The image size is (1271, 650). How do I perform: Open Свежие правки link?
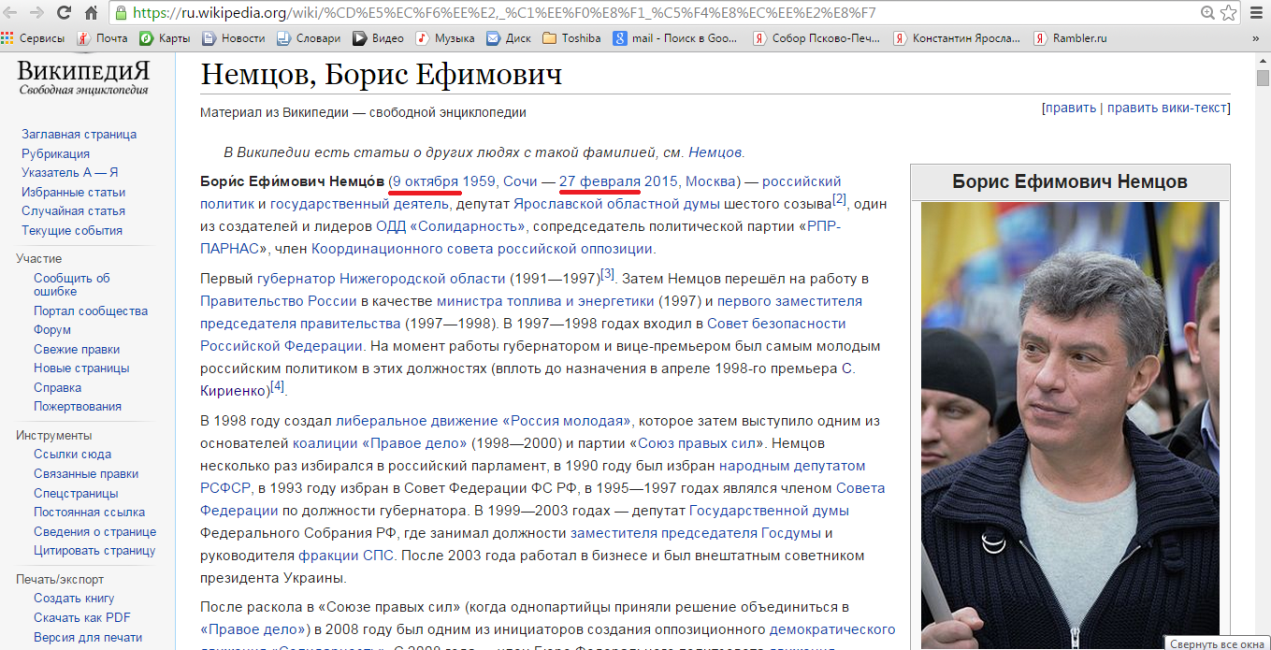click(77, 349)
